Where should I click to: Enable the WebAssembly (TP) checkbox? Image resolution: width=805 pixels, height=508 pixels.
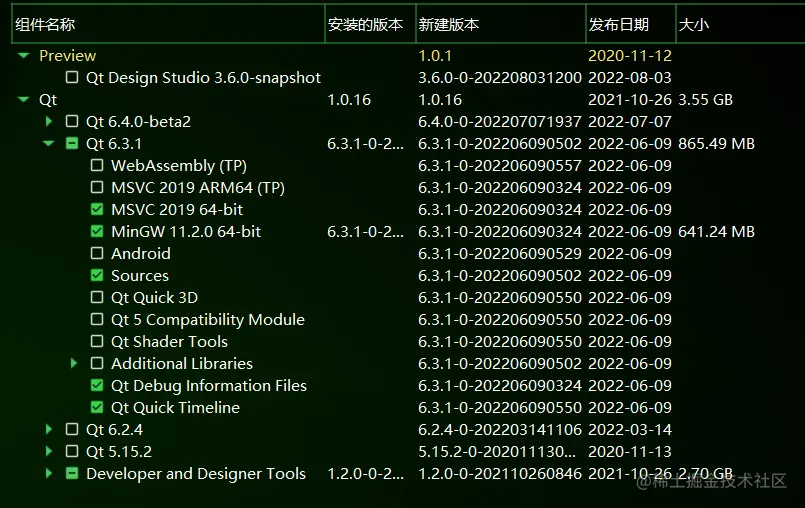click(97, 165)
